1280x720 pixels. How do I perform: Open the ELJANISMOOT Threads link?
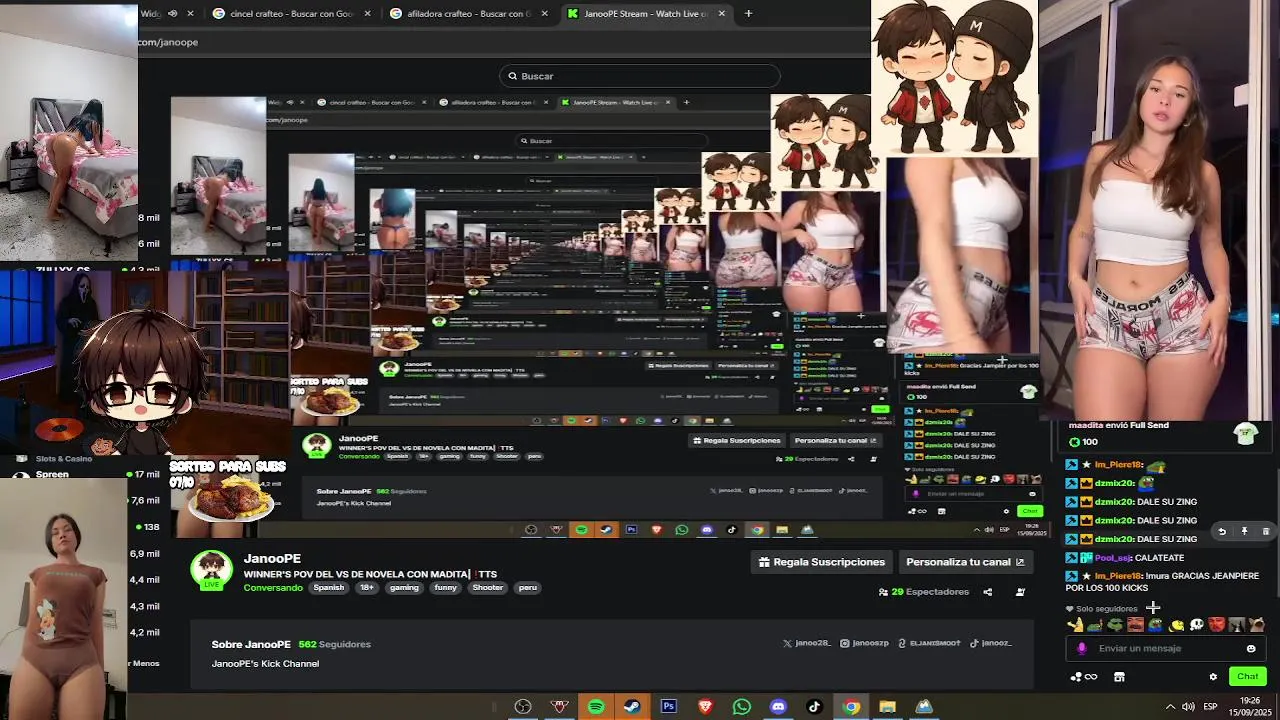pos(929,644)
